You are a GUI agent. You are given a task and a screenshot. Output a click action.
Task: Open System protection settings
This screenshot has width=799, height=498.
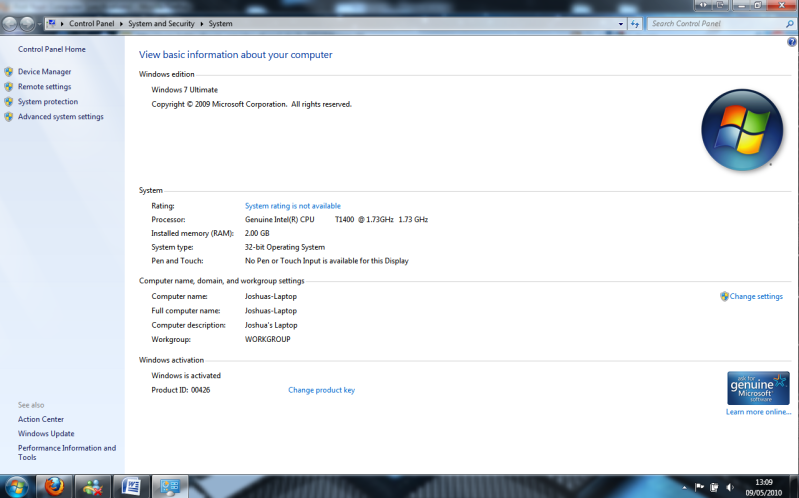pyautogui.click(x=47, y=102)
